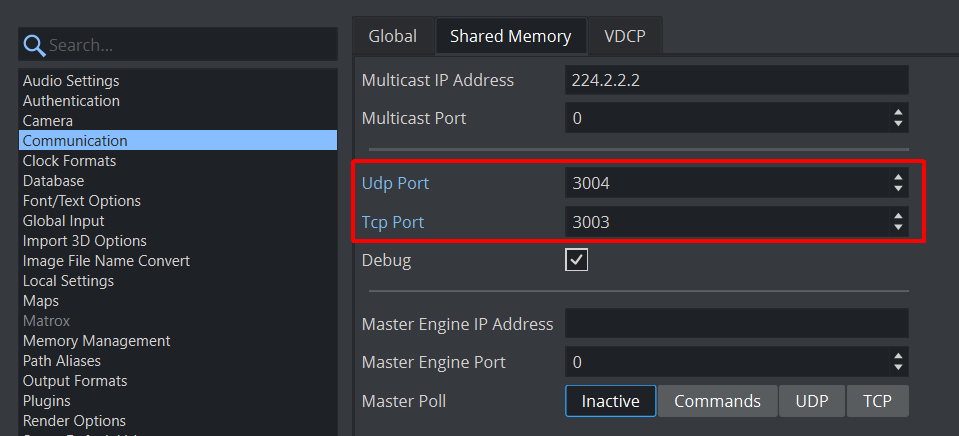
Task: Click the Multicast IP Address field
Action: (x=736, y=80)
